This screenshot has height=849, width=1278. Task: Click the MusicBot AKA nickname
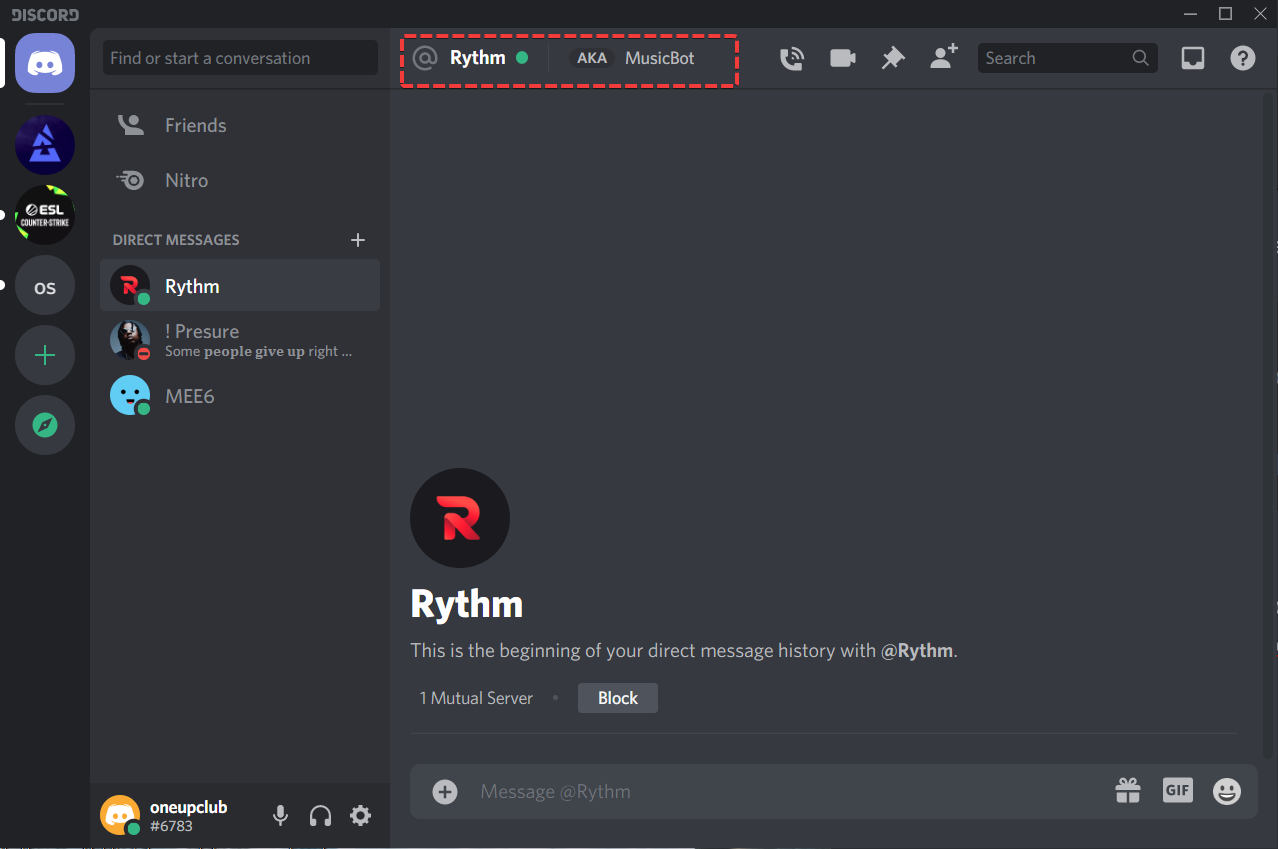pyautogui.click(x=660, y=58)
